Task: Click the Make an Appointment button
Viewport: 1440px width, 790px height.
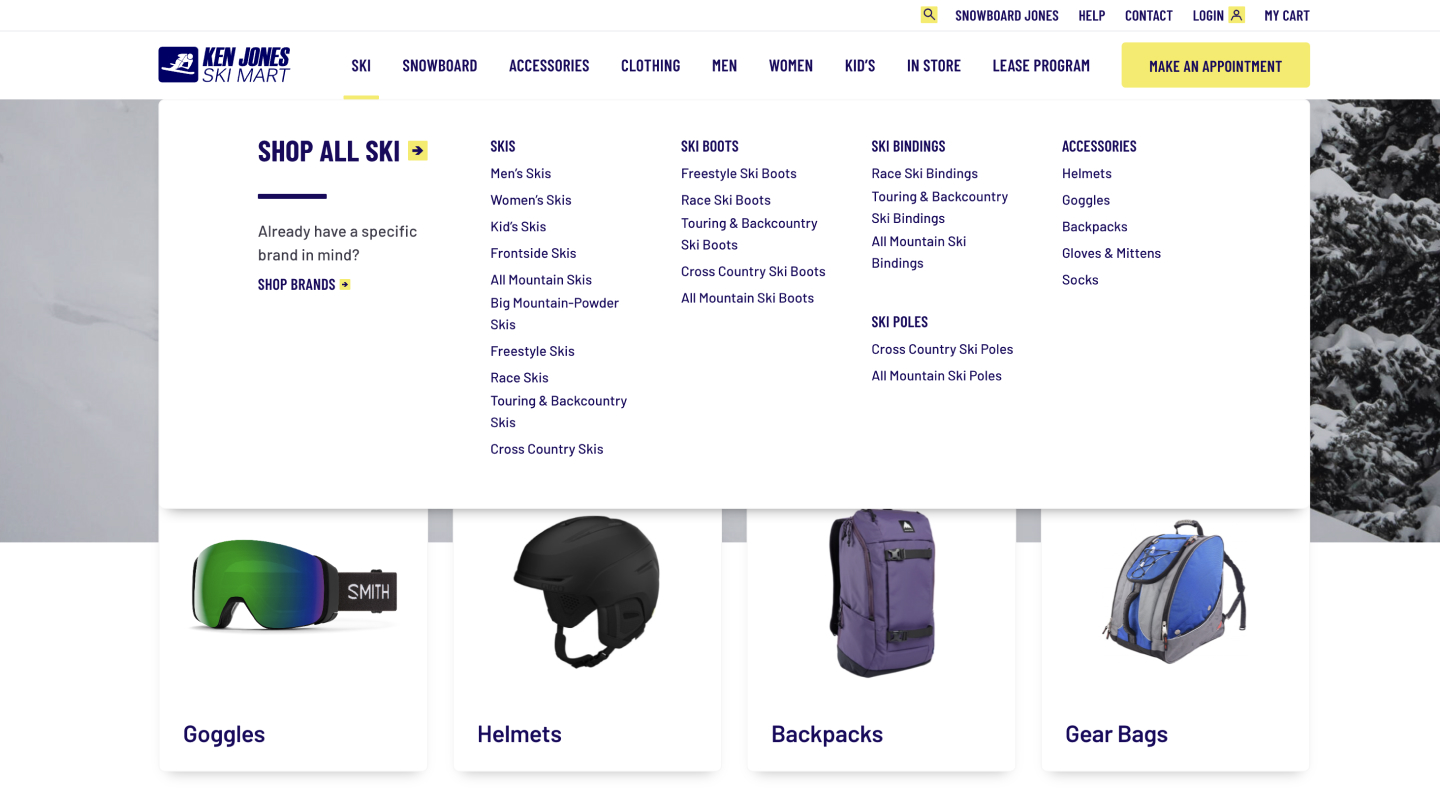Action: pos(1215,65)
